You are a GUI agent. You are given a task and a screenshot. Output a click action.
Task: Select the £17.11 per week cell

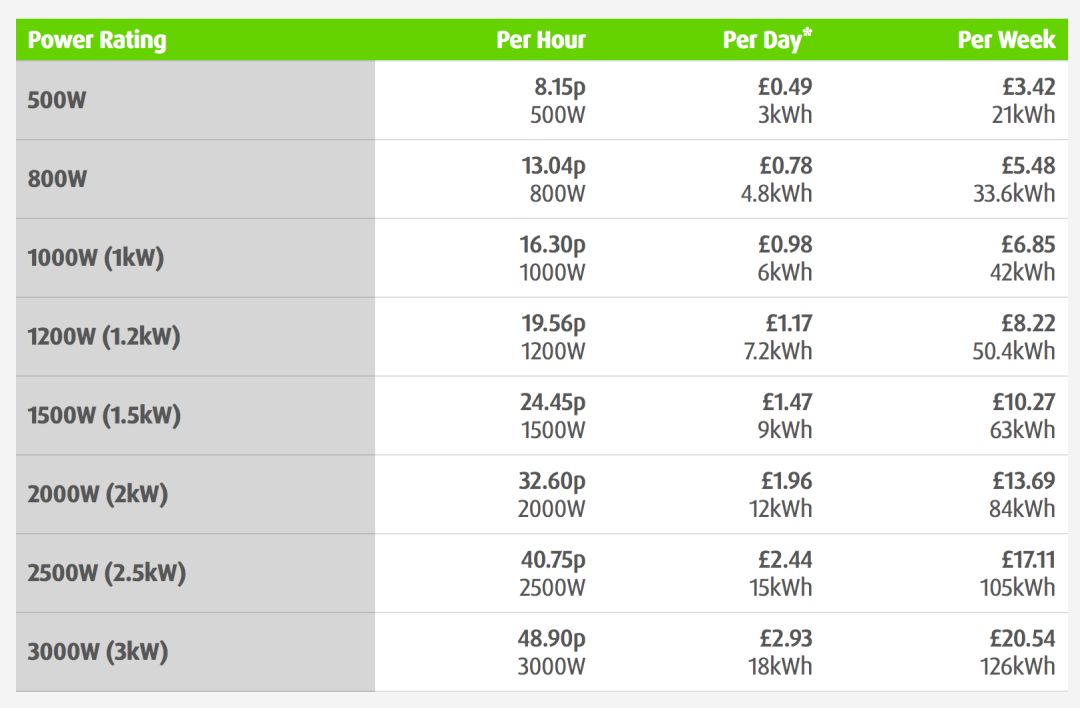click(1023, 560)
